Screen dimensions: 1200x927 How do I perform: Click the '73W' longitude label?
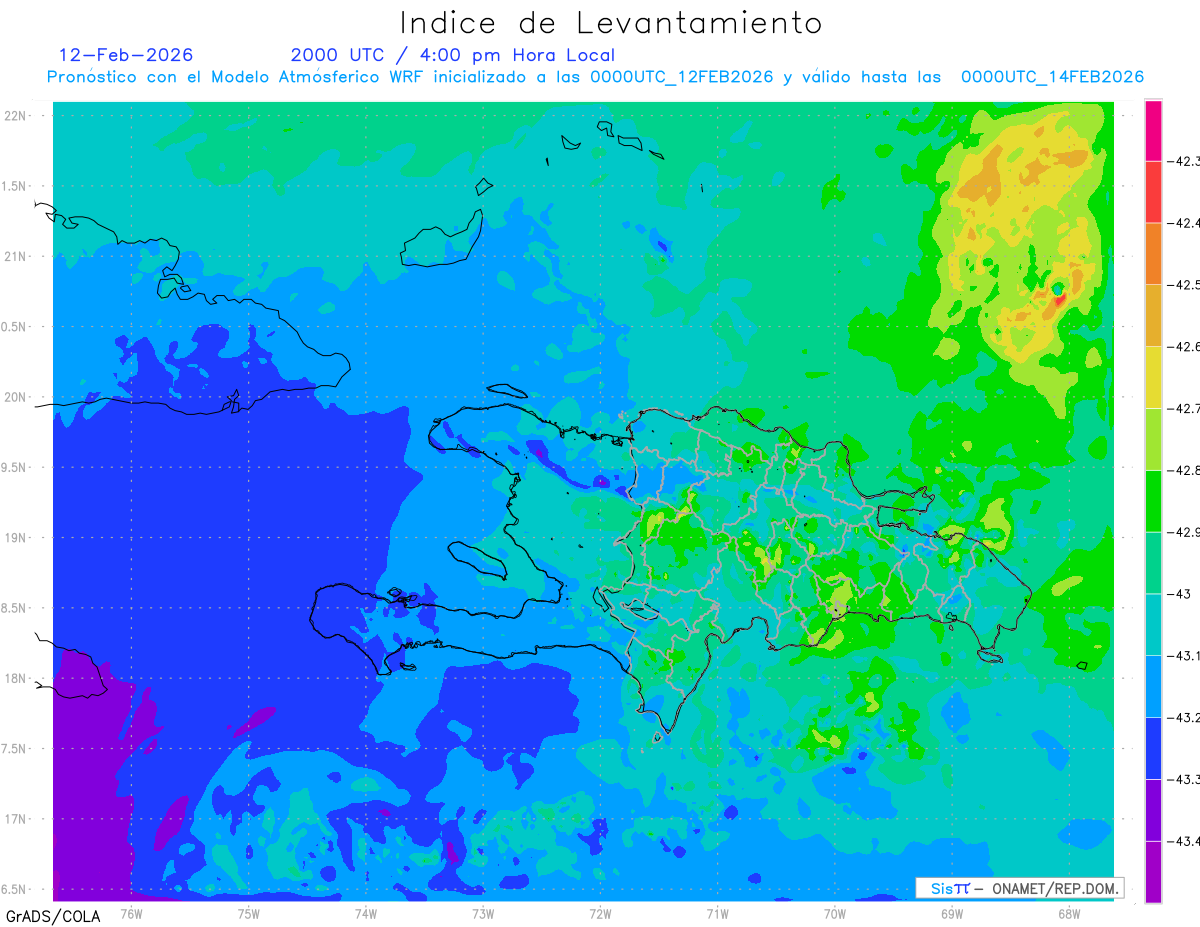pos(483,913)
